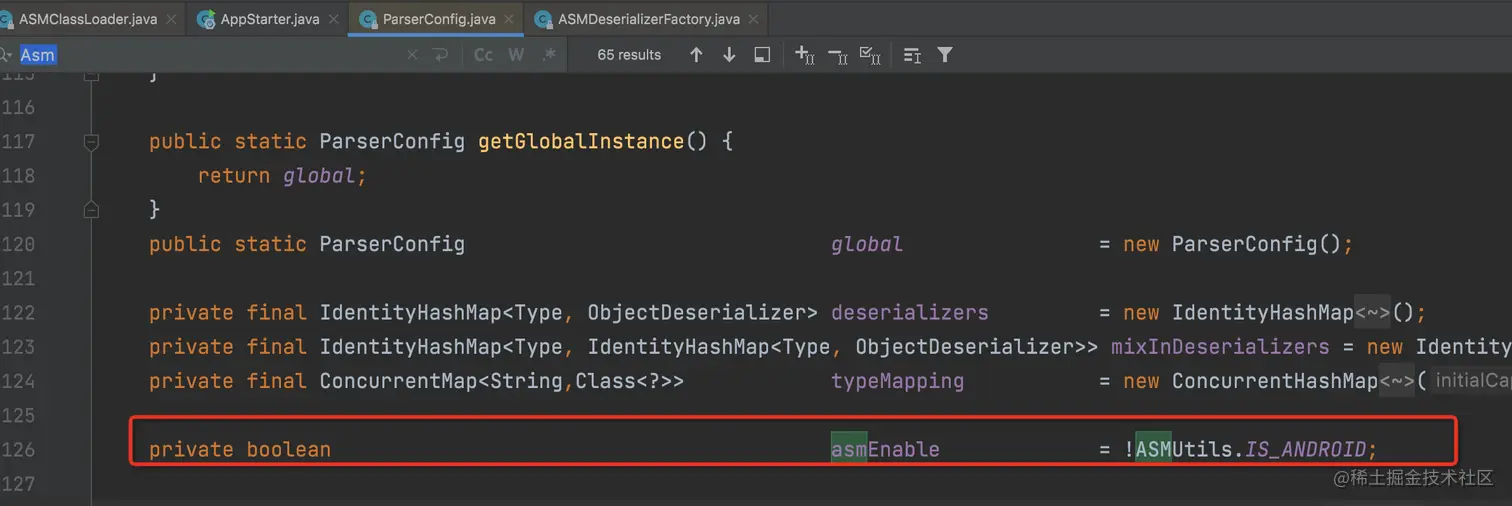Close the ASMDeserializerFactory.java tab
Image resolution: width=1512 pixels, height=506 pixels.
pos(755,19)
